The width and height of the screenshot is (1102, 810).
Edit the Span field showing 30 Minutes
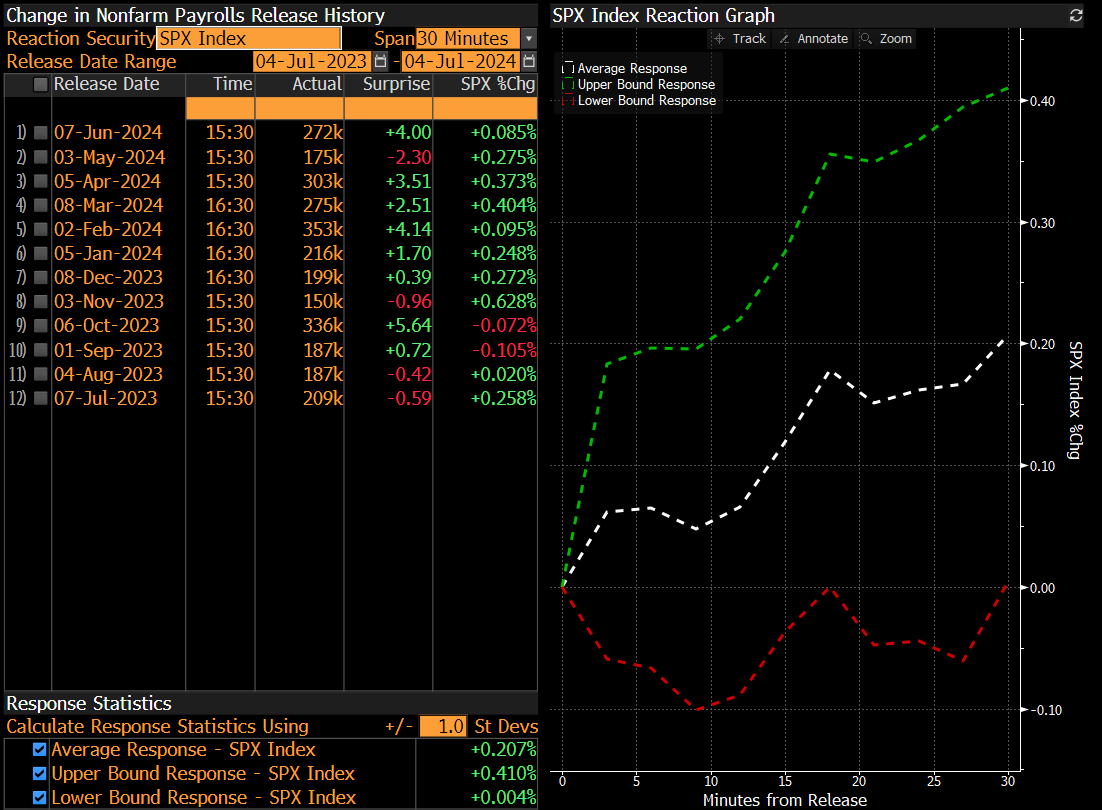click(x=468, y=39)
